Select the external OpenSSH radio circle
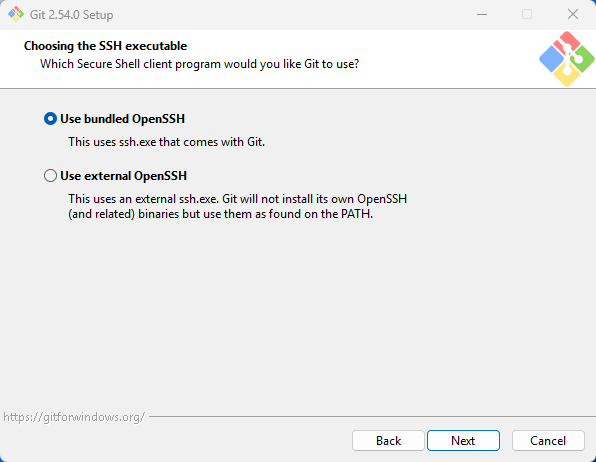Screen dimensions: 596x462 (x=50, y=176)
